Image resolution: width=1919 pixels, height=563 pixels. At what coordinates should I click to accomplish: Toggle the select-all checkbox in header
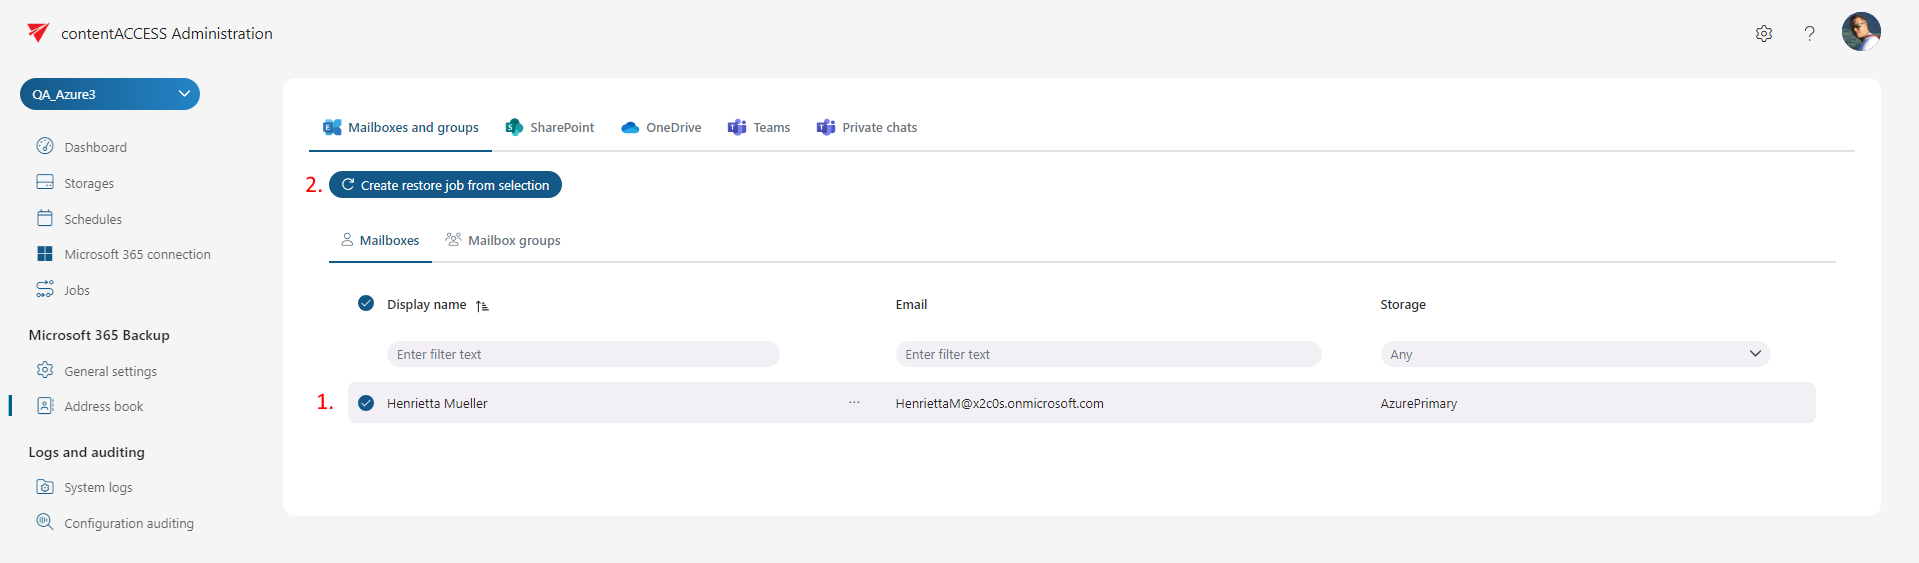coord(366,303)
